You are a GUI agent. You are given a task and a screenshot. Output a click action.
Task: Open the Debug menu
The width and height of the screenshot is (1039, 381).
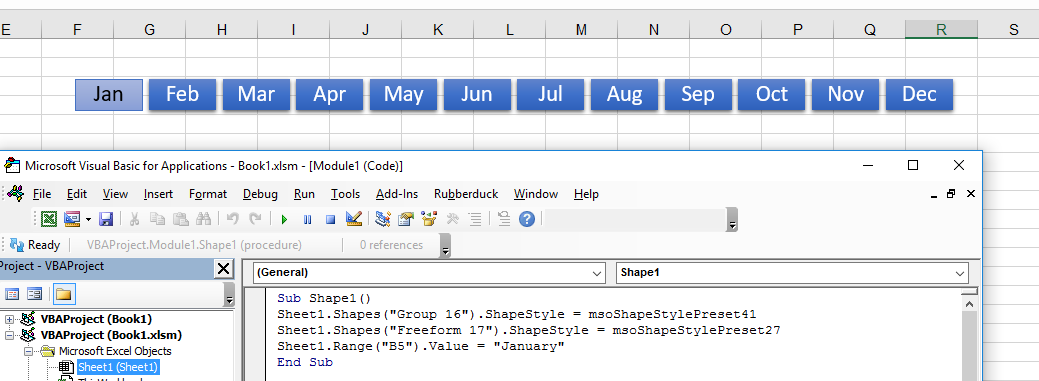260,194
